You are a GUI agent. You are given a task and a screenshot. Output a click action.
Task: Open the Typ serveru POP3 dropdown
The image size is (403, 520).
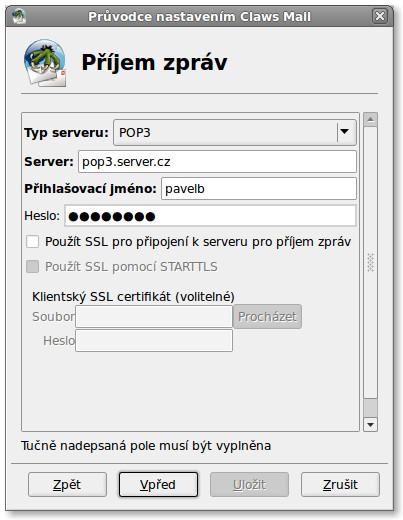click(235, 132)
